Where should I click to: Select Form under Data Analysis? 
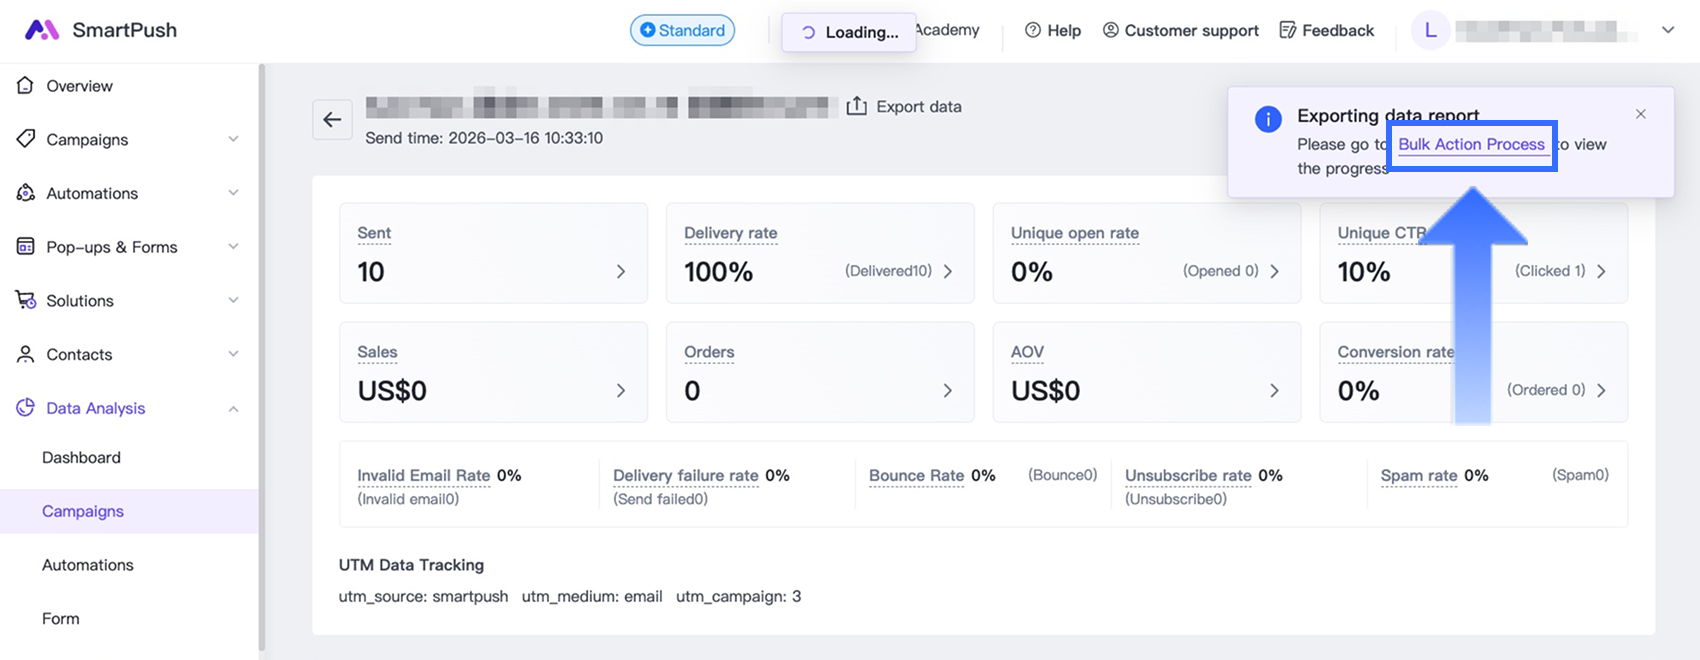[61, 618]
